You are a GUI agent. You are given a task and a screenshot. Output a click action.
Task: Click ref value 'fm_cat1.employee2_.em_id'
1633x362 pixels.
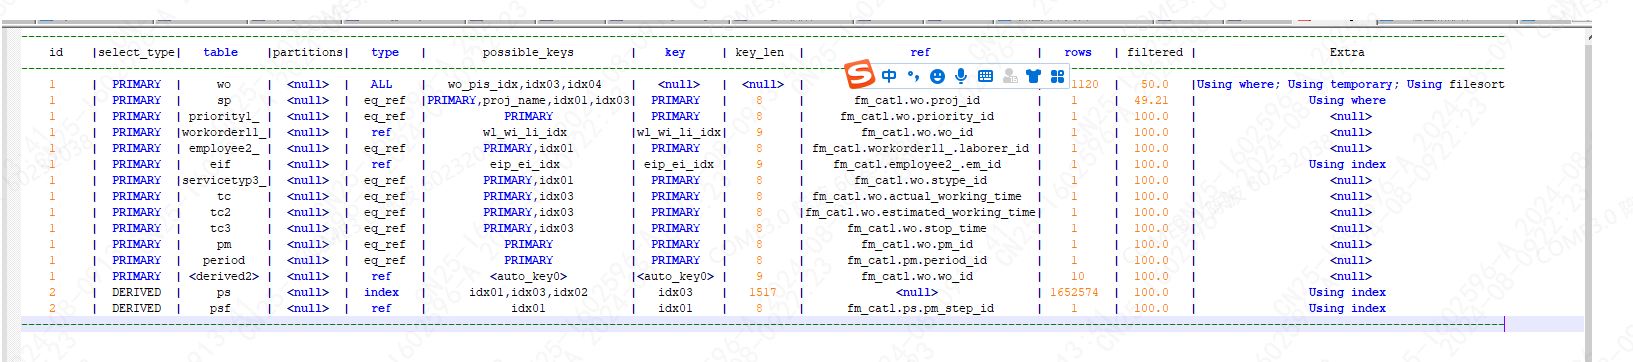(x=917, y=164)
